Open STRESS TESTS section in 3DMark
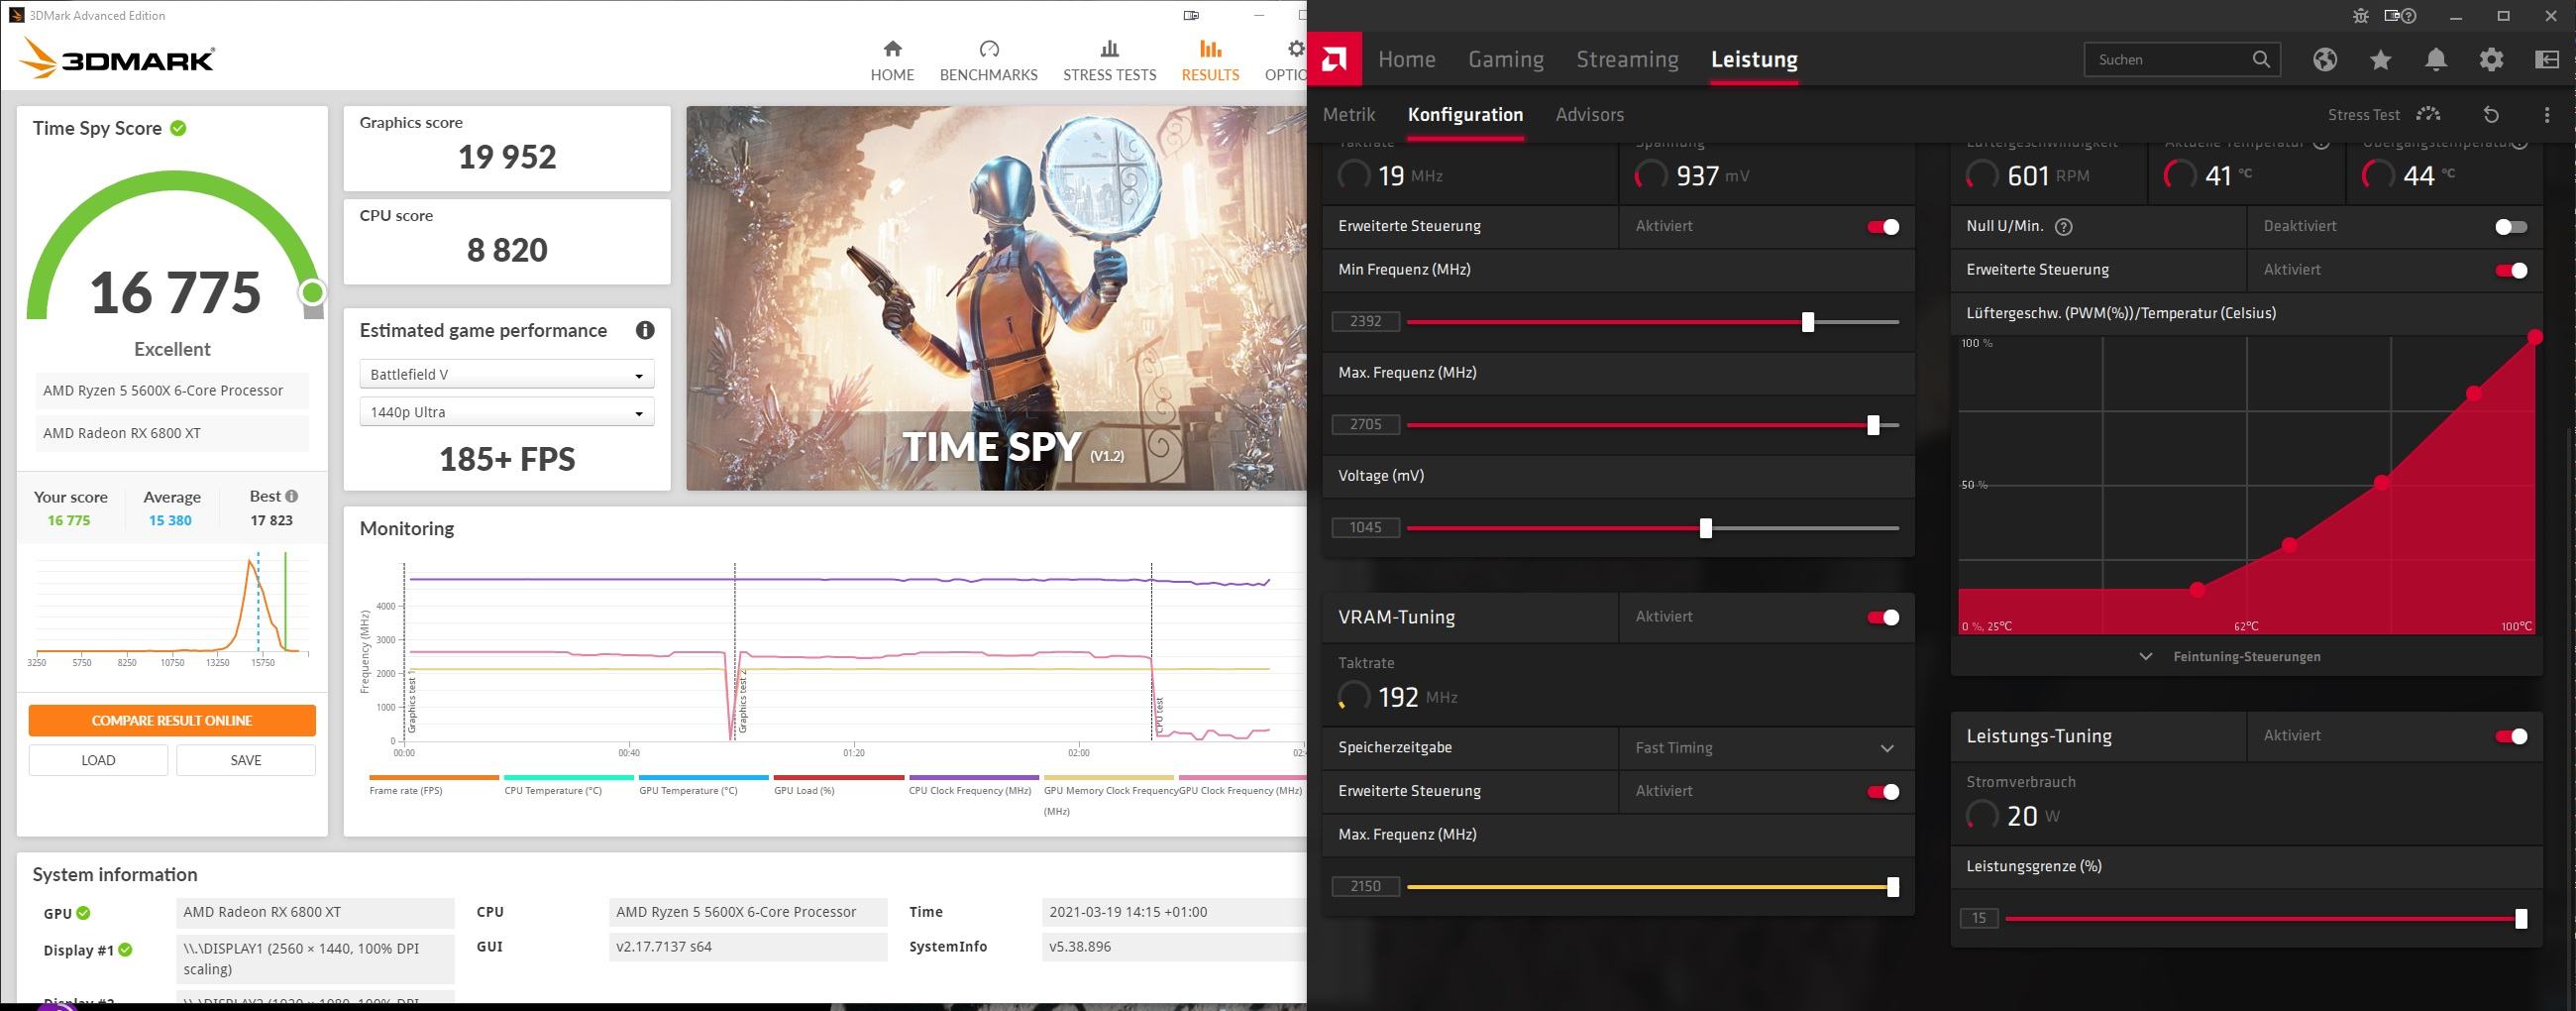This screenshot has height=1011, width=2576. click(1109, 61)
